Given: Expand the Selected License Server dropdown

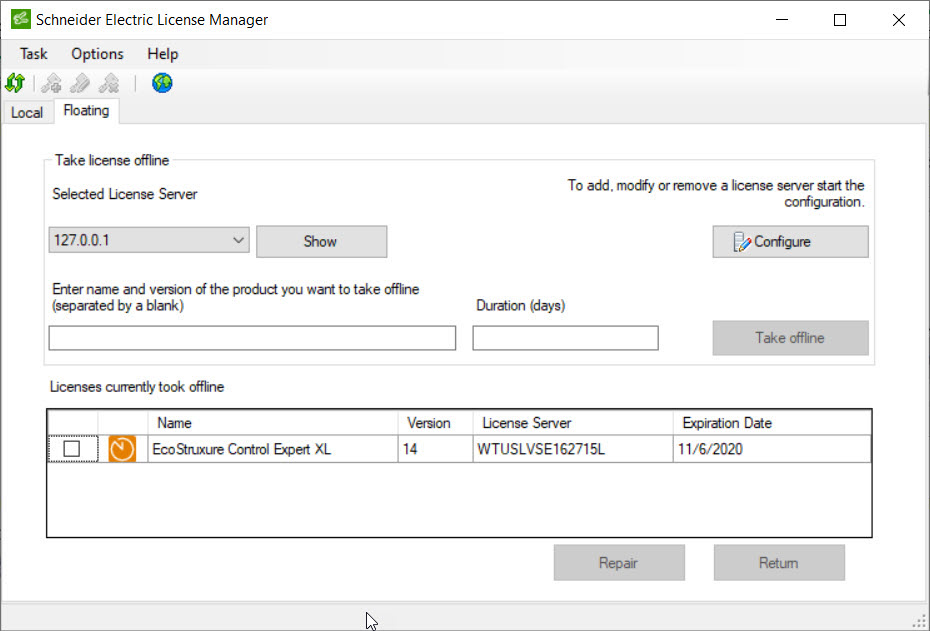Looking at the screenshot, I should 238,240.
